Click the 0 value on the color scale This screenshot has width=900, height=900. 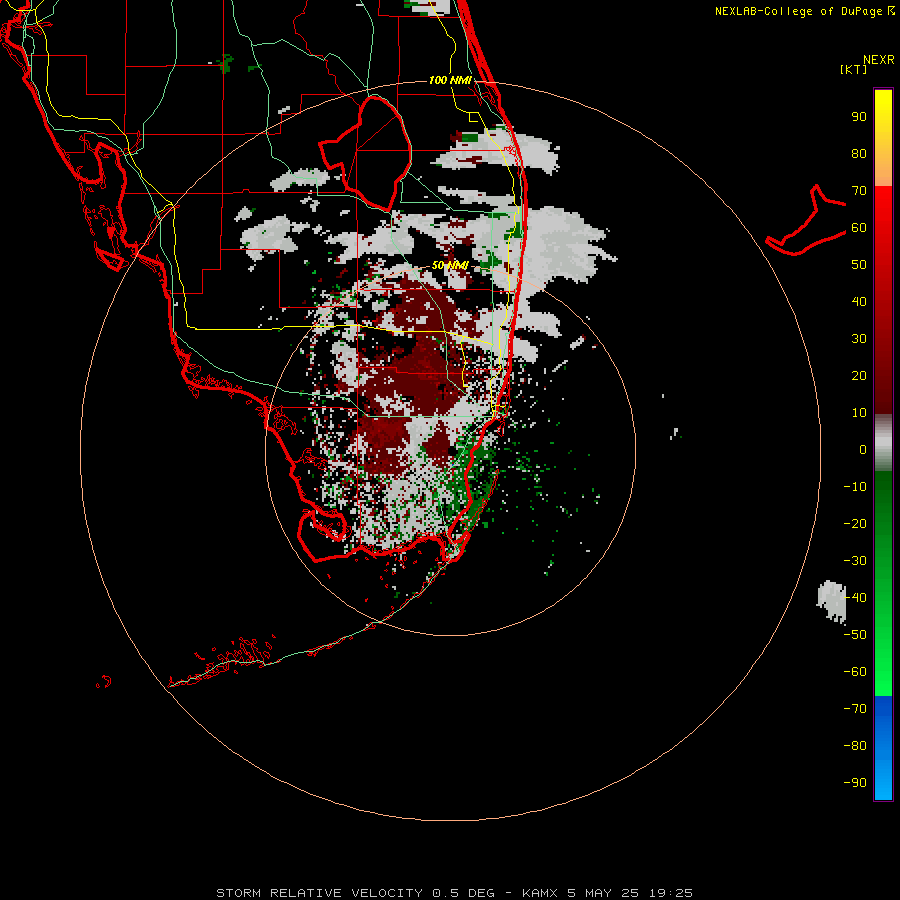coord(863,450)
